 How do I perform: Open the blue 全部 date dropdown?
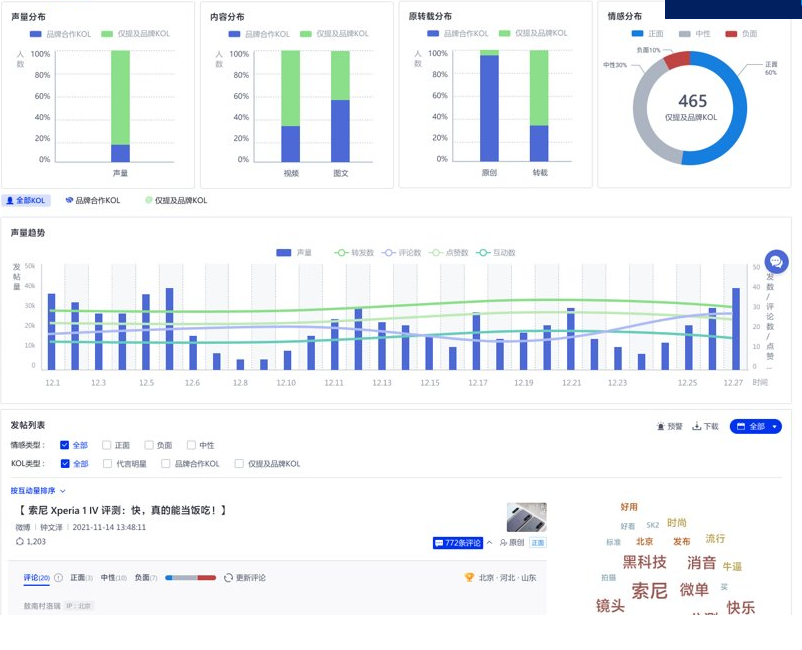tap(755, 427)
